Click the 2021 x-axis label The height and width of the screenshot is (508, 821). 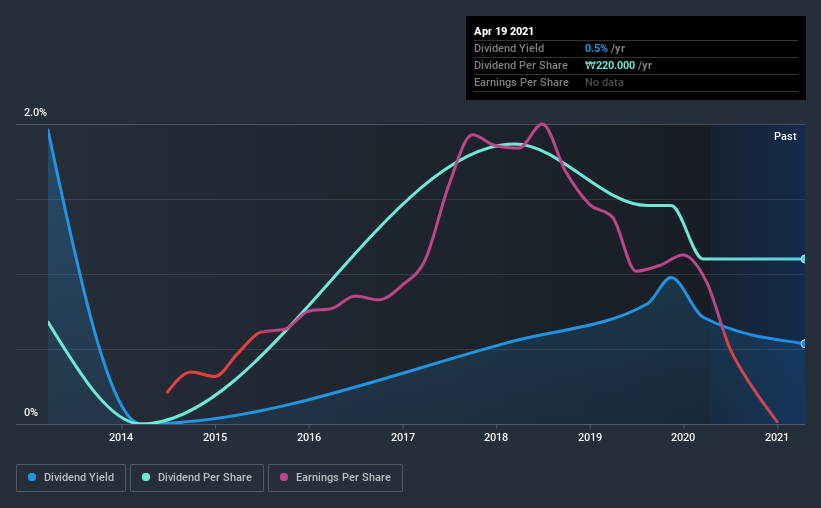click(x=776, y=437)
